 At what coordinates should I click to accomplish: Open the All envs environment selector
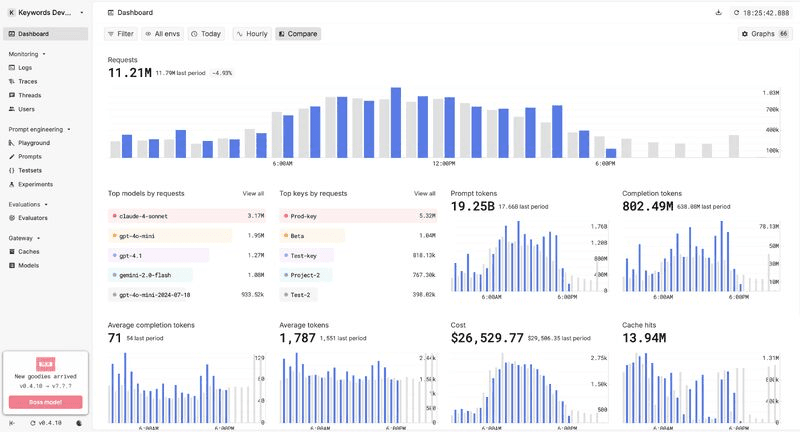point(161,34)
